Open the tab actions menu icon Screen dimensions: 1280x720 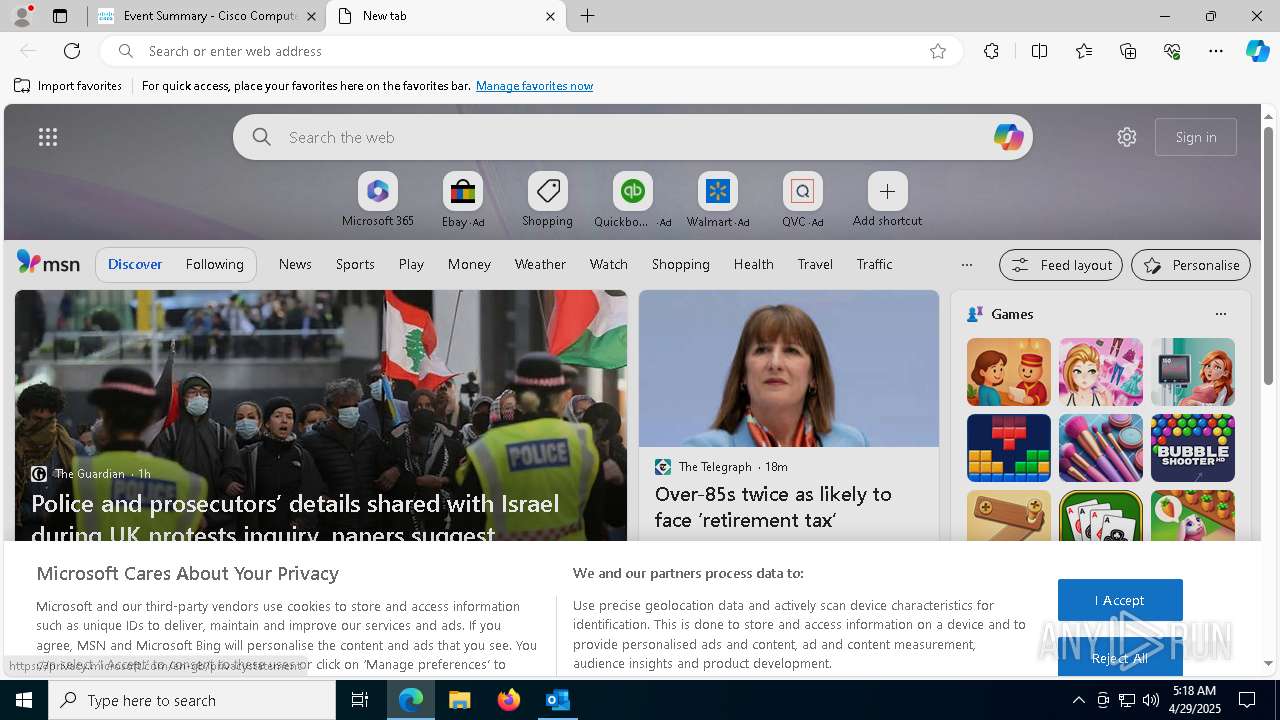(60, 16)
